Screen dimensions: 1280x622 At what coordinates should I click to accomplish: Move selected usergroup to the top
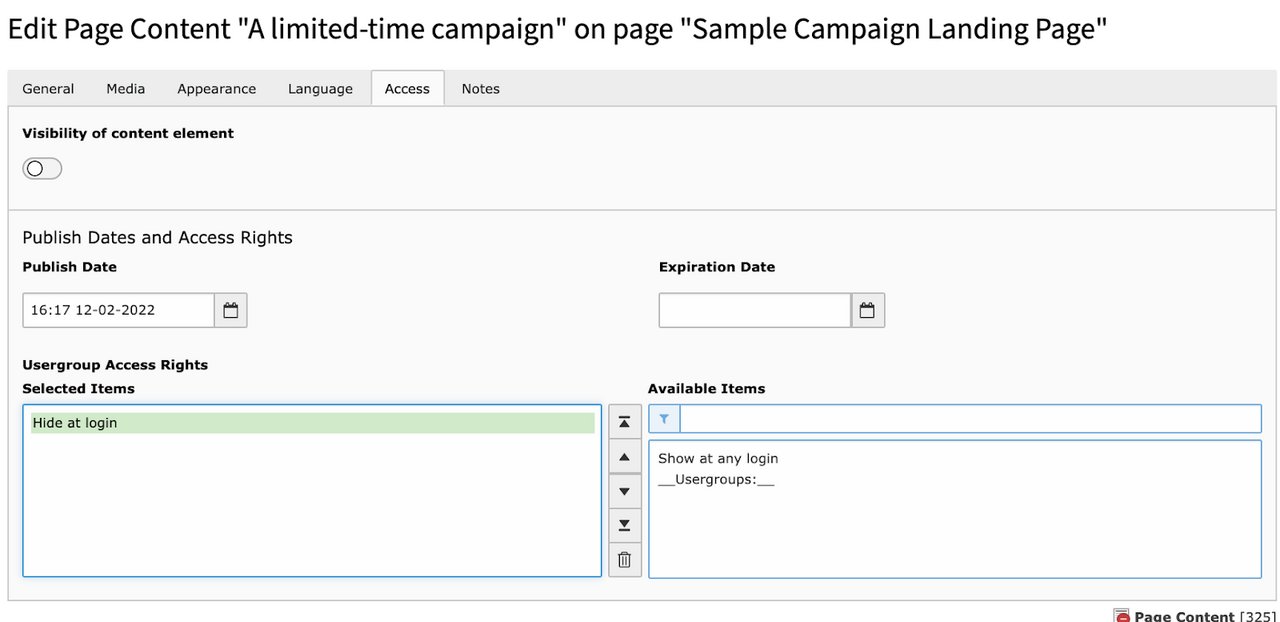click(x=624, y=421)
